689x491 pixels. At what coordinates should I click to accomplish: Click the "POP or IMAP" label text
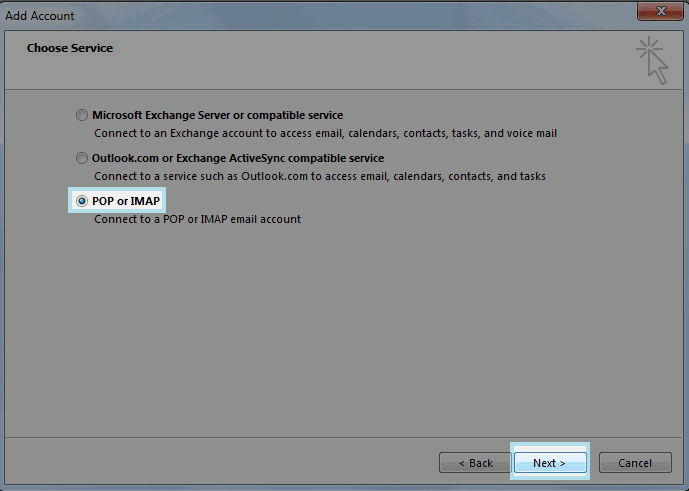coord(125,201)
